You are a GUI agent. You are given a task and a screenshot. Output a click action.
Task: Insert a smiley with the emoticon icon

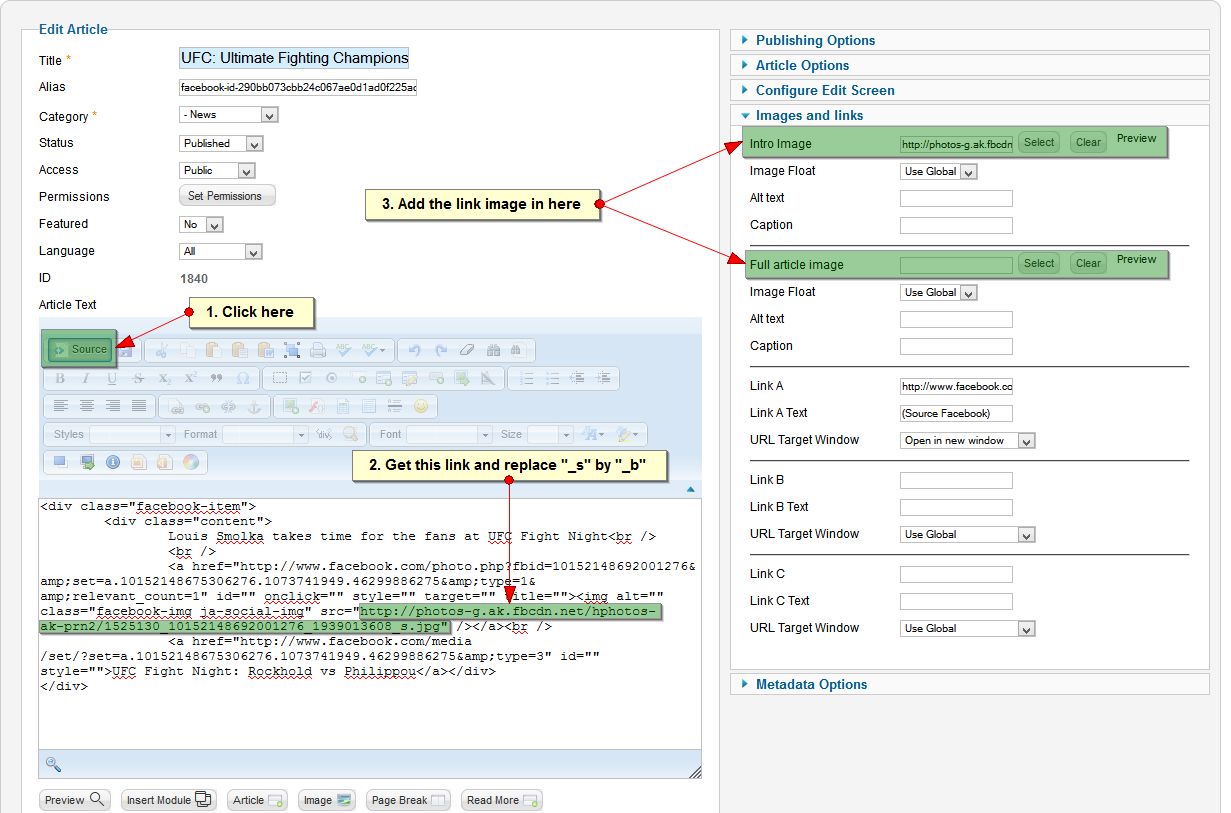click(x=421, y=407)
